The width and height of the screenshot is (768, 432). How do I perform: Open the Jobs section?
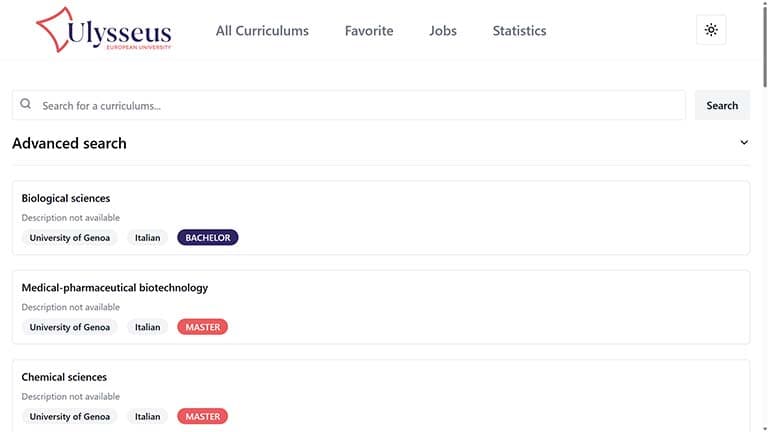443,31
